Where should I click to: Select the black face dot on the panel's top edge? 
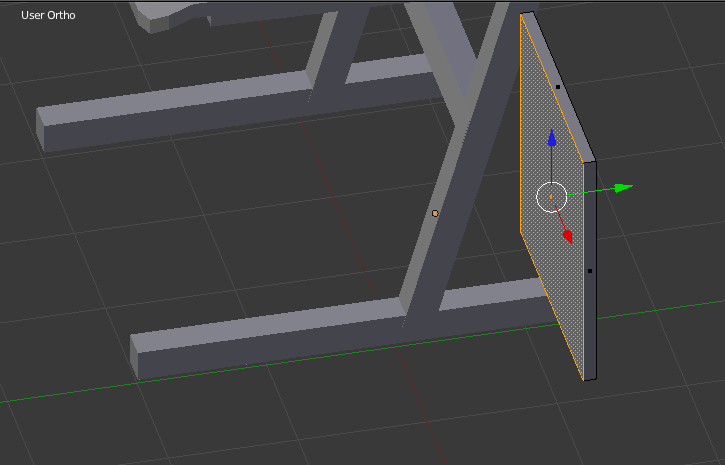click(558, 87)
